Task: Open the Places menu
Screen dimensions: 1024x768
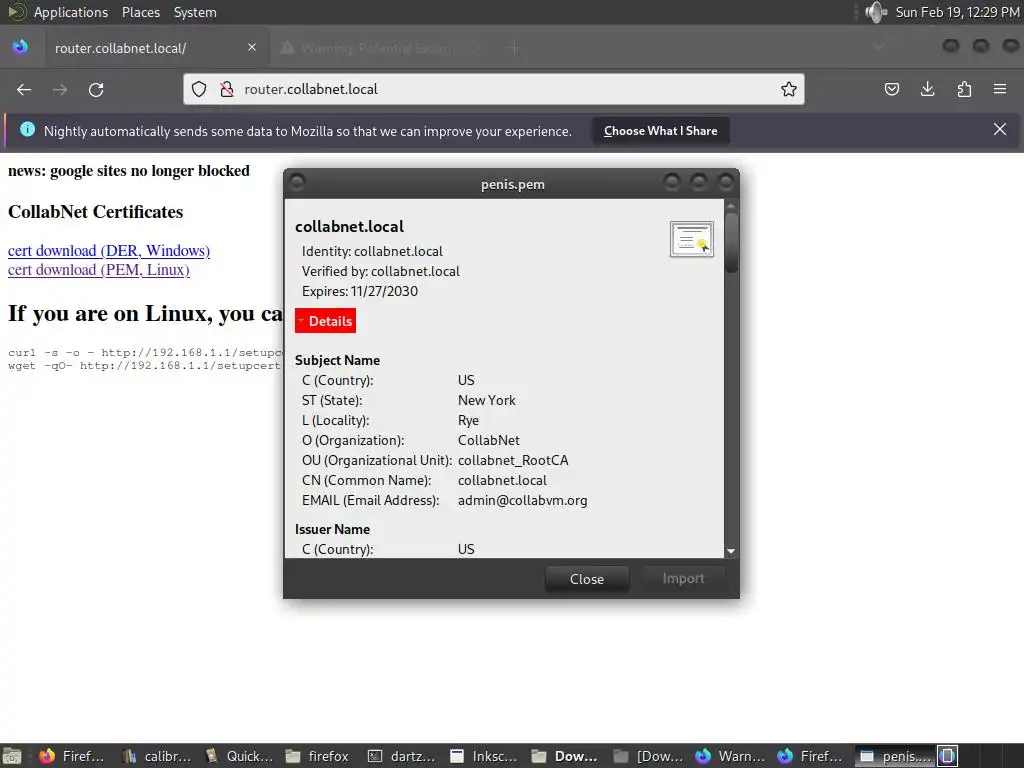Action: (x=141, y=12)
